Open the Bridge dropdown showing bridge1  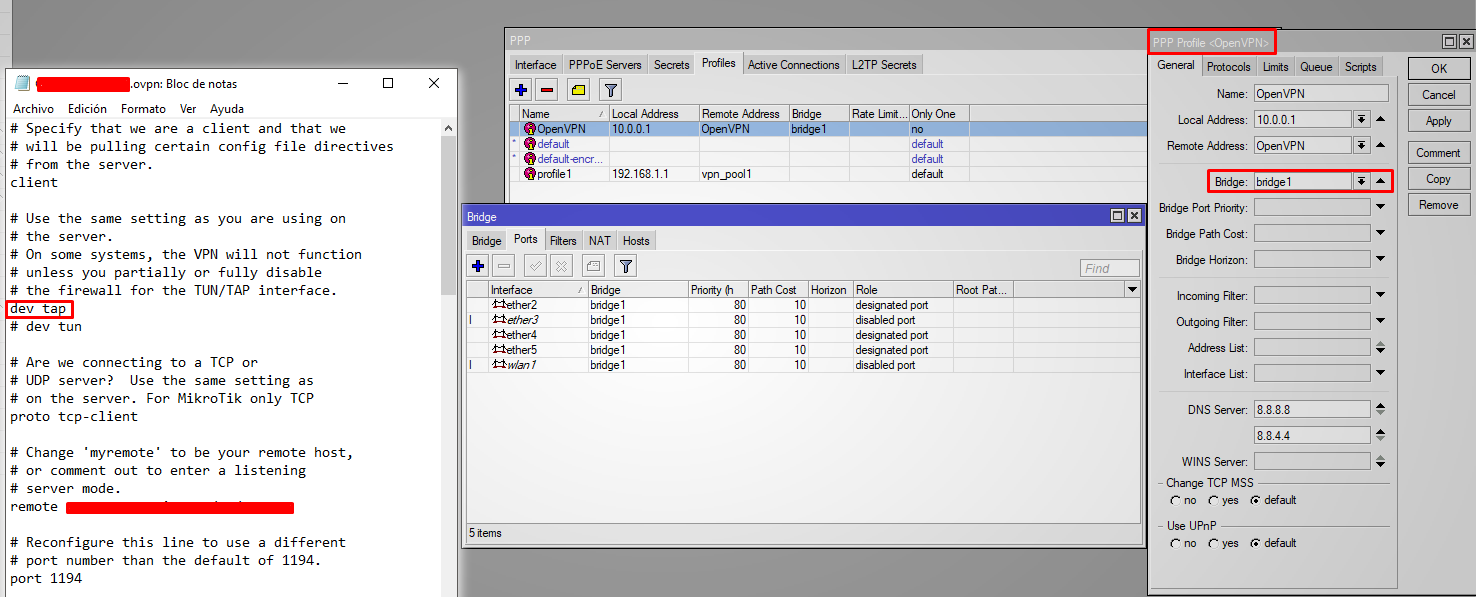point(1361,182)
